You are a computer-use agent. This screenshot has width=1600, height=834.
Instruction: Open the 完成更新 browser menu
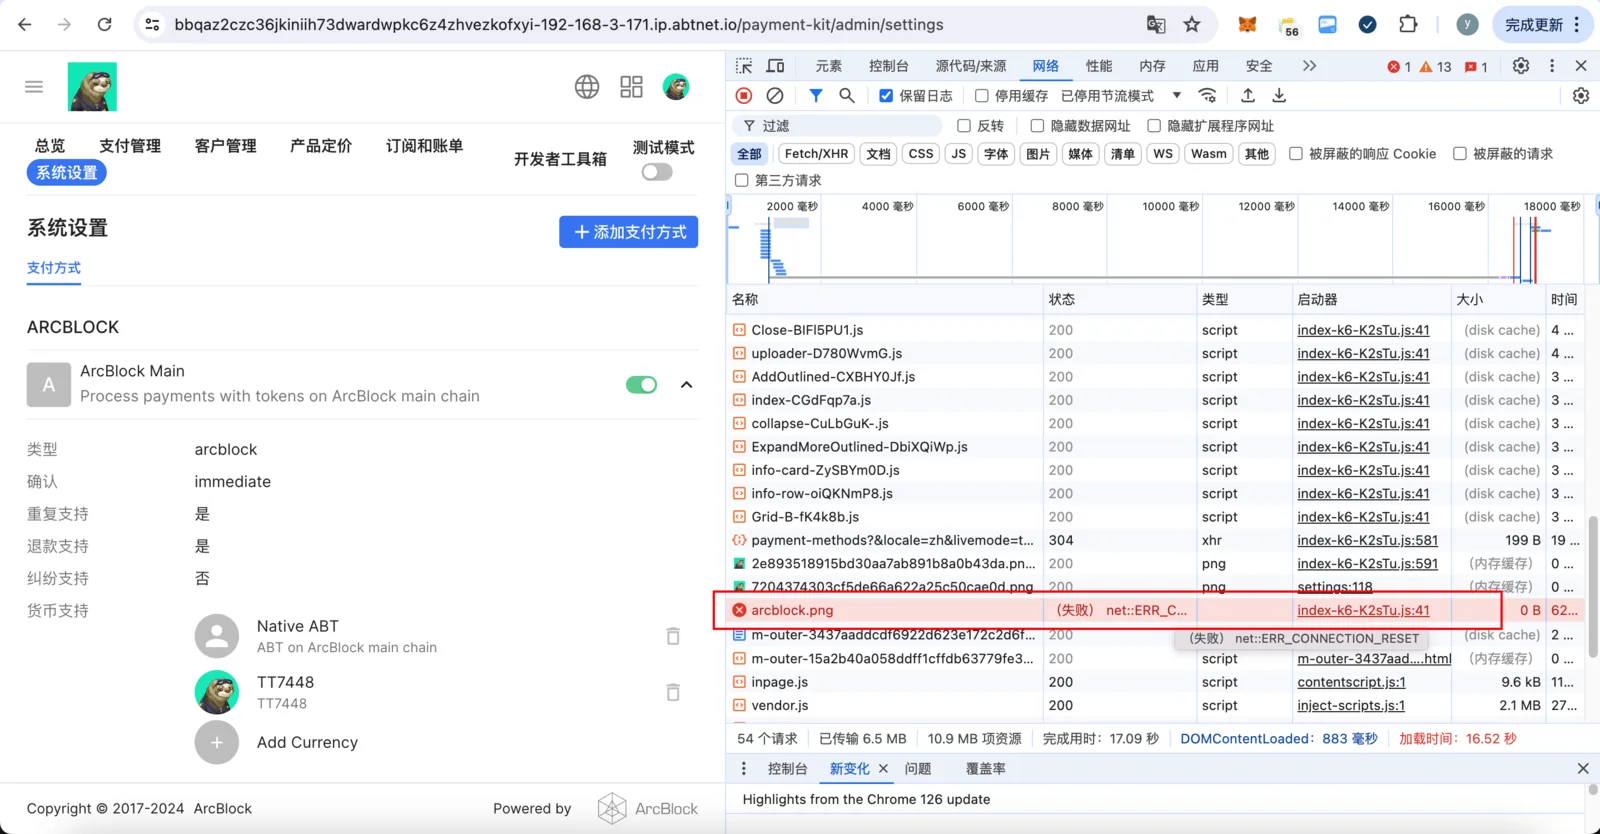point(1543,24)
